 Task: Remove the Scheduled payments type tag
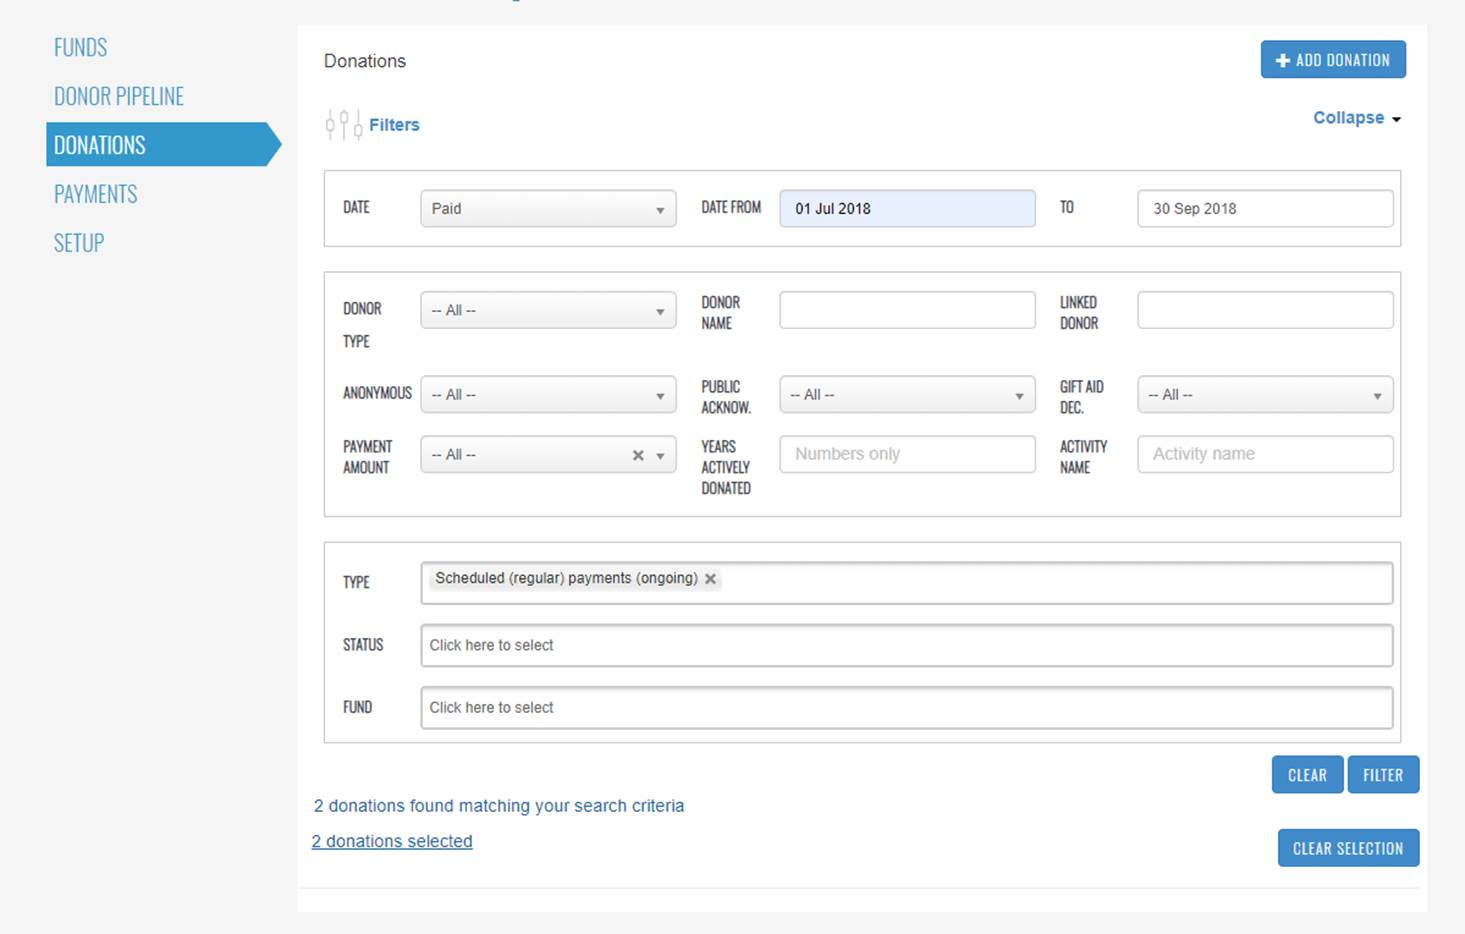[710, 579]
